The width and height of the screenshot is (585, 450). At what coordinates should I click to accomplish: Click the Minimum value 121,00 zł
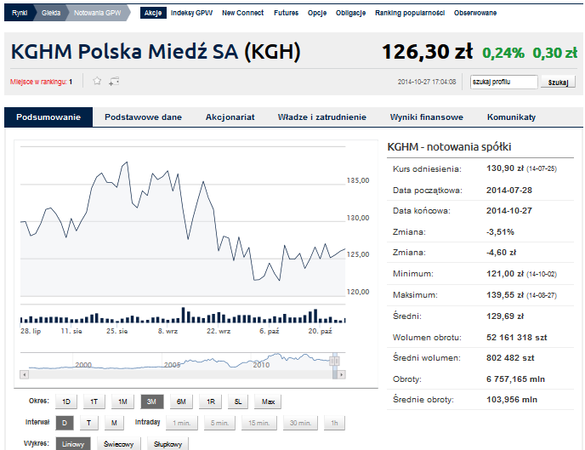pos(505,274)
